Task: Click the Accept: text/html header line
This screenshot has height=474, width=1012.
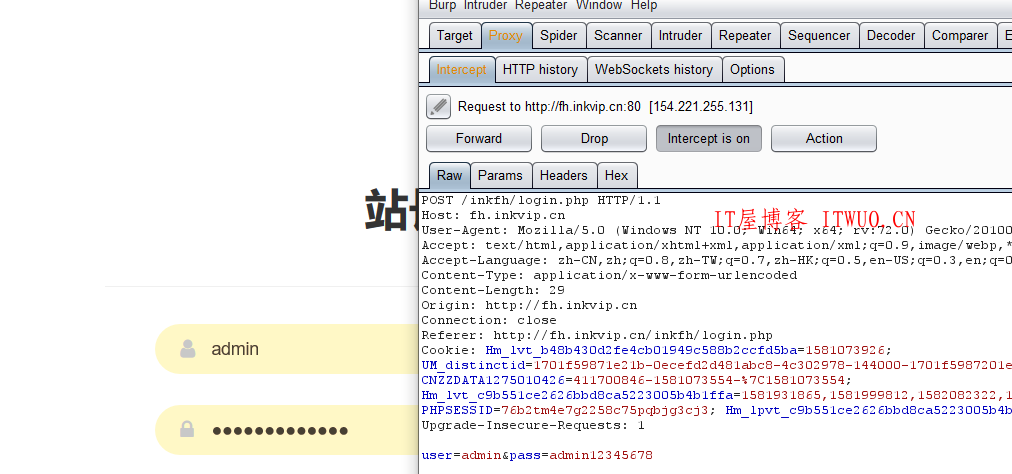Action: click(716, 245)
